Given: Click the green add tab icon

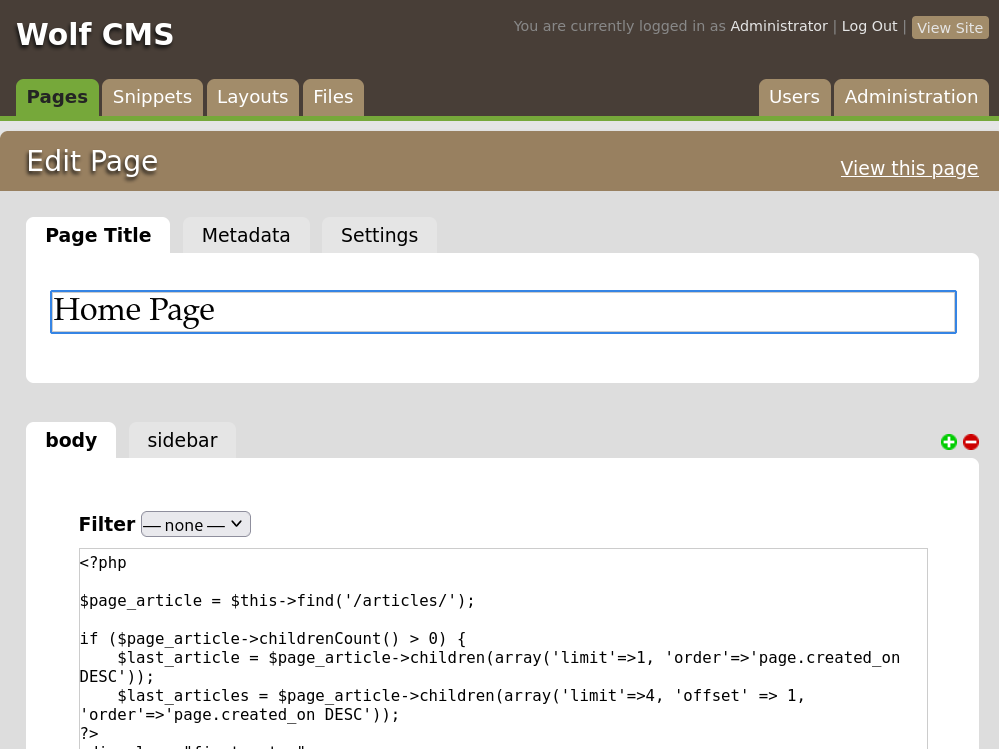Looking at the screenshot, I should pos(949,442).
